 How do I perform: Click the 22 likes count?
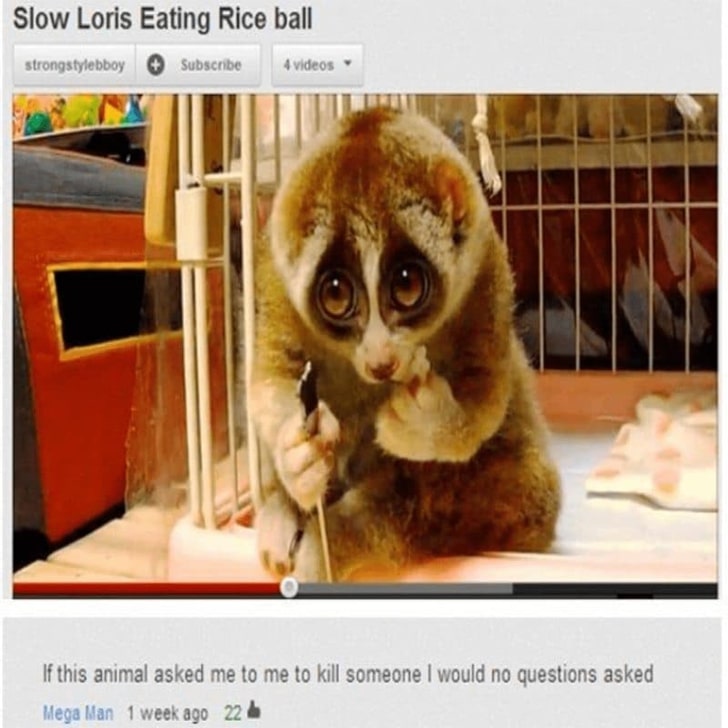tap(233, 713)
